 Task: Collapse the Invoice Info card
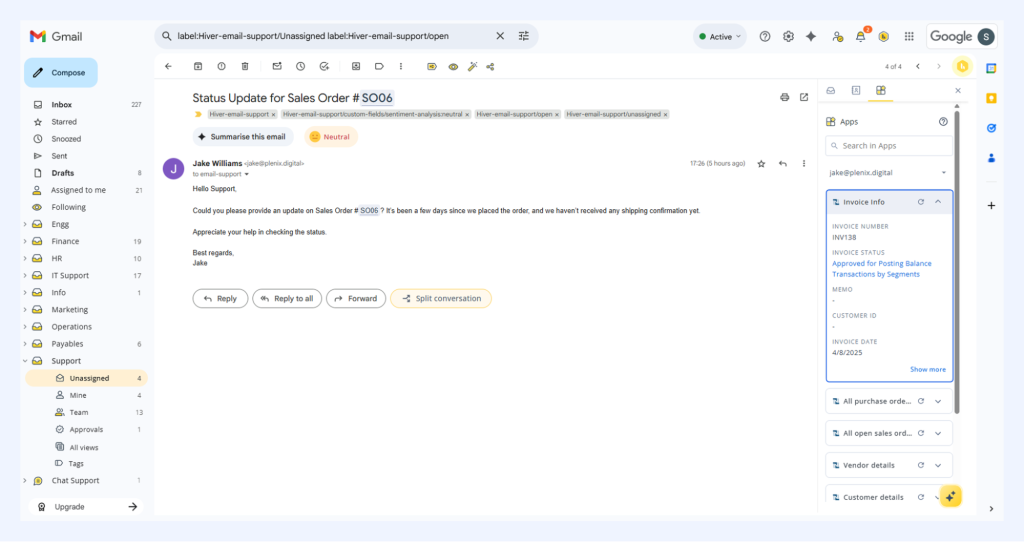coord(938,202)
